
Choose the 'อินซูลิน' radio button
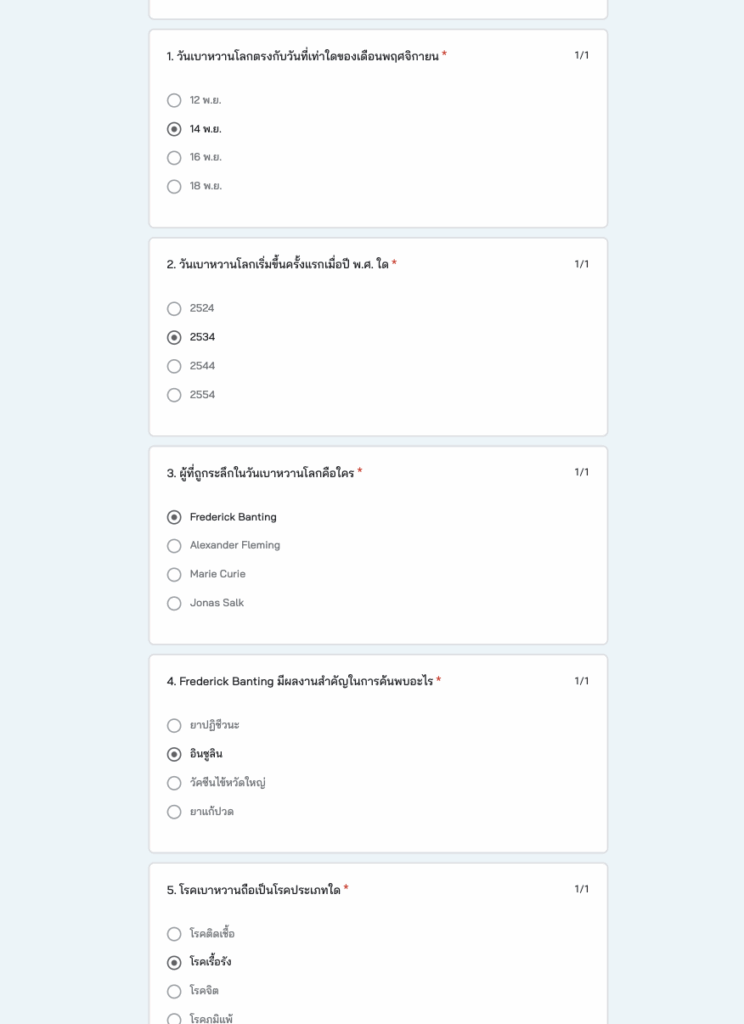[174, 754]
